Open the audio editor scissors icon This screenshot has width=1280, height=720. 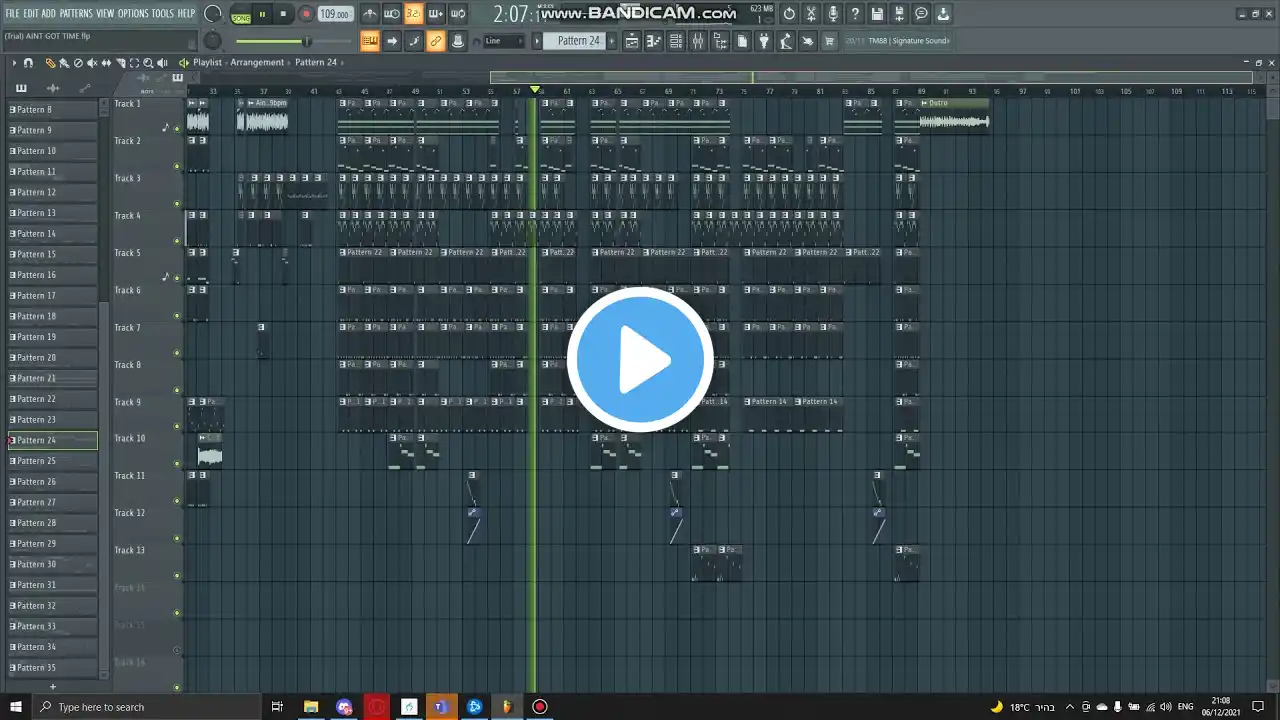[811, 14]
